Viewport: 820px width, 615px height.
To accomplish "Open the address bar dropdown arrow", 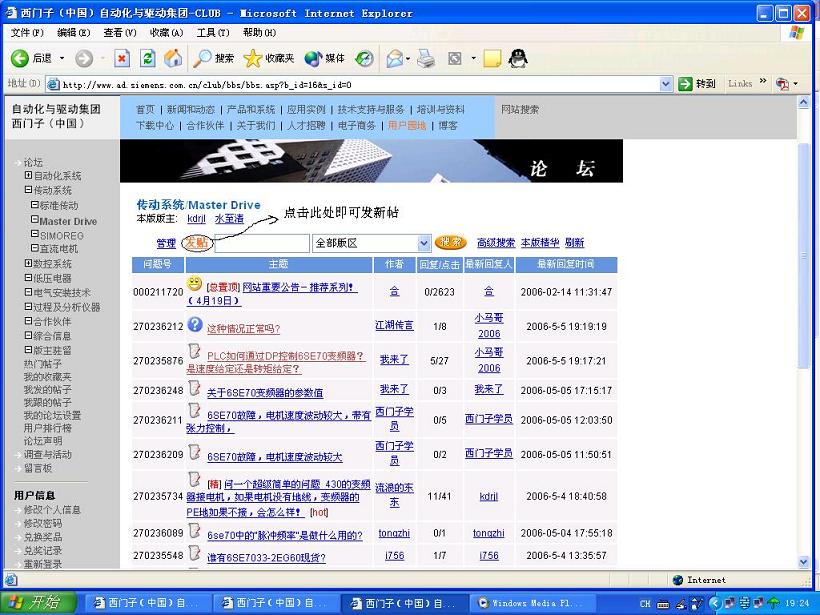I will click(x=666, y=84).
